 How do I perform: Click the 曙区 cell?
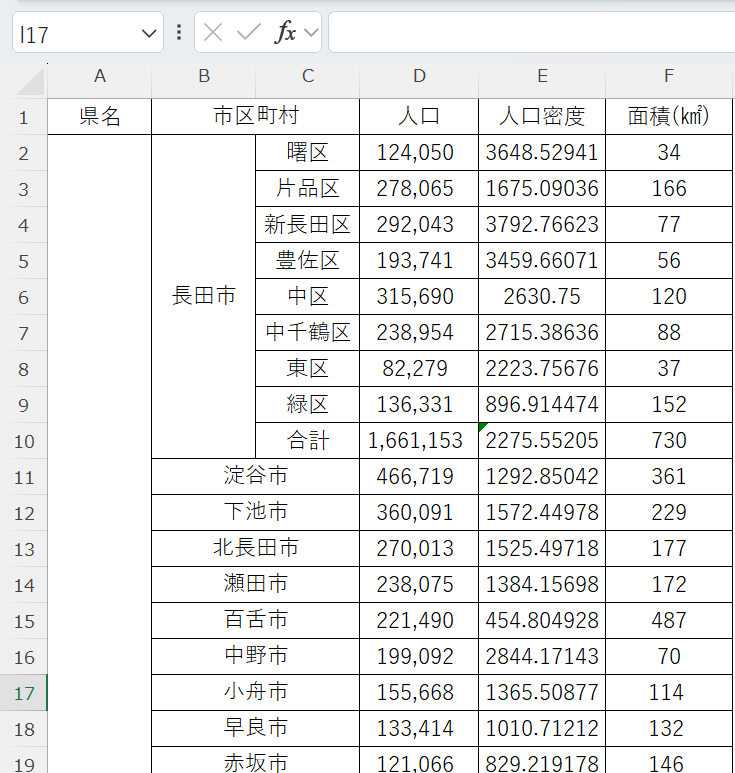pyautogui.click(x=308, y=152)
